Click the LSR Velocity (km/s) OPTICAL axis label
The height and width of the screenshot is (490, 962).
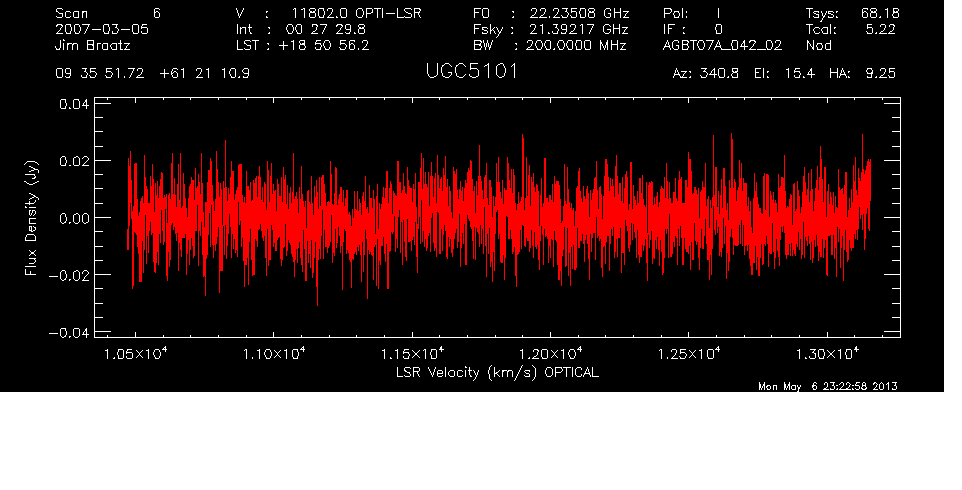(499, 371)
